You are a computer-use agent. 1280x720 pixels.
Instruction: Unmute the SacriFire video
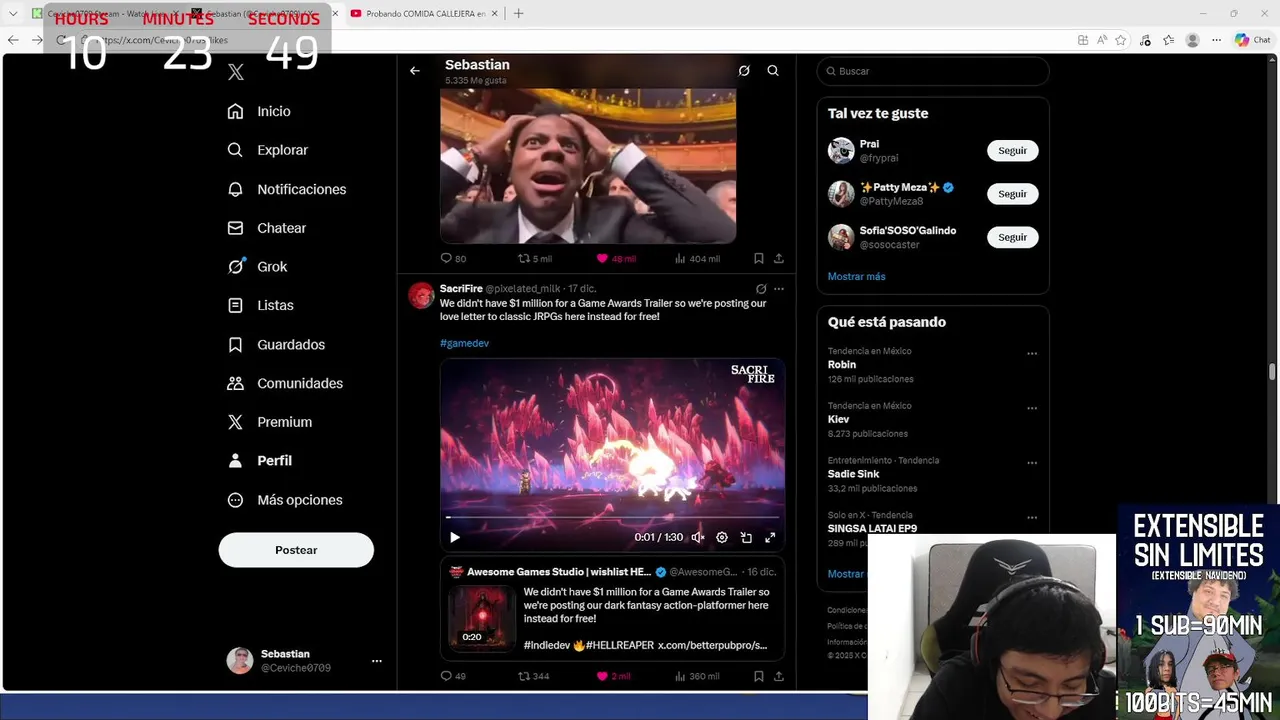pos(698,537)
